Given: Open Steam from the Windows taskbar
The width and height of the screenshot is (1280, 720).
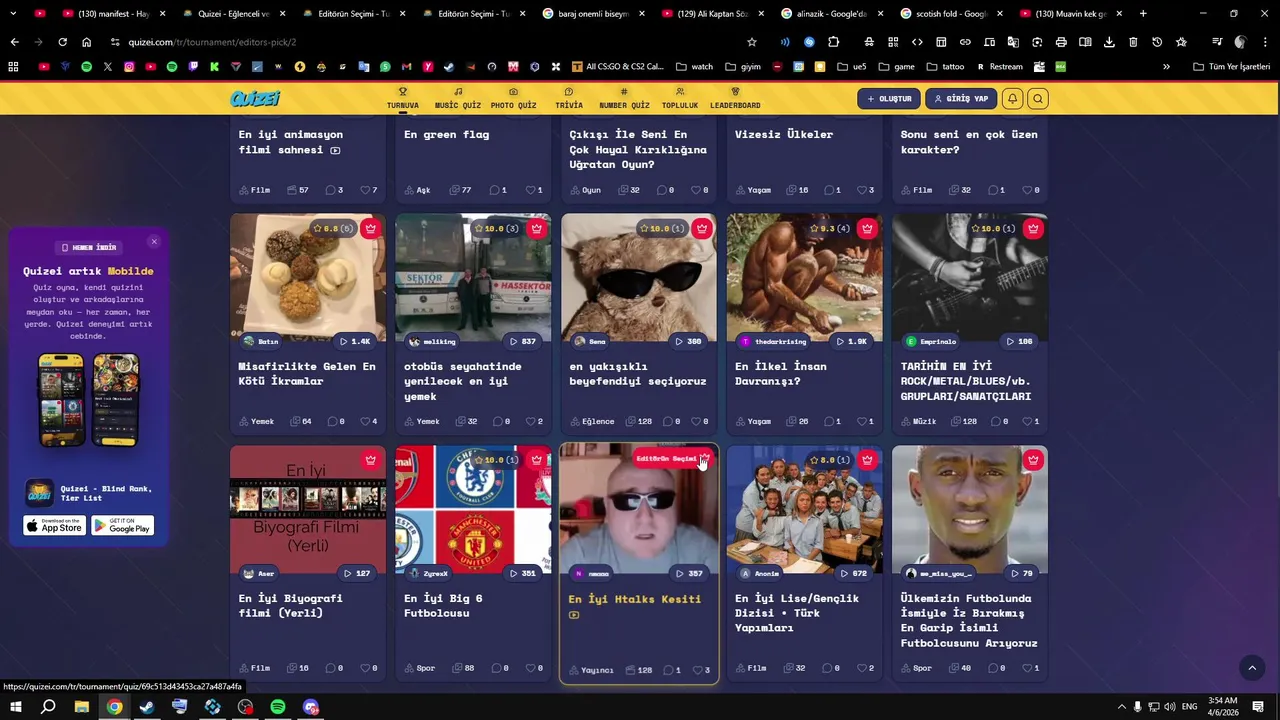Looking at the screenshot, I should [x=147, y=707].
